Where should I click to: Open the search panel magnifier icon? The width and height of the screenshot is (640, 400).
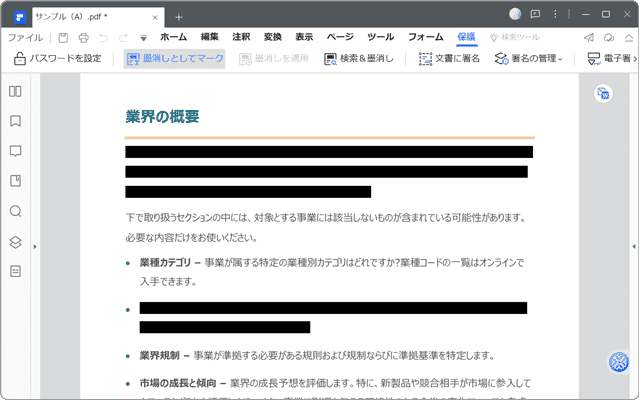click(x=16, y=211)
